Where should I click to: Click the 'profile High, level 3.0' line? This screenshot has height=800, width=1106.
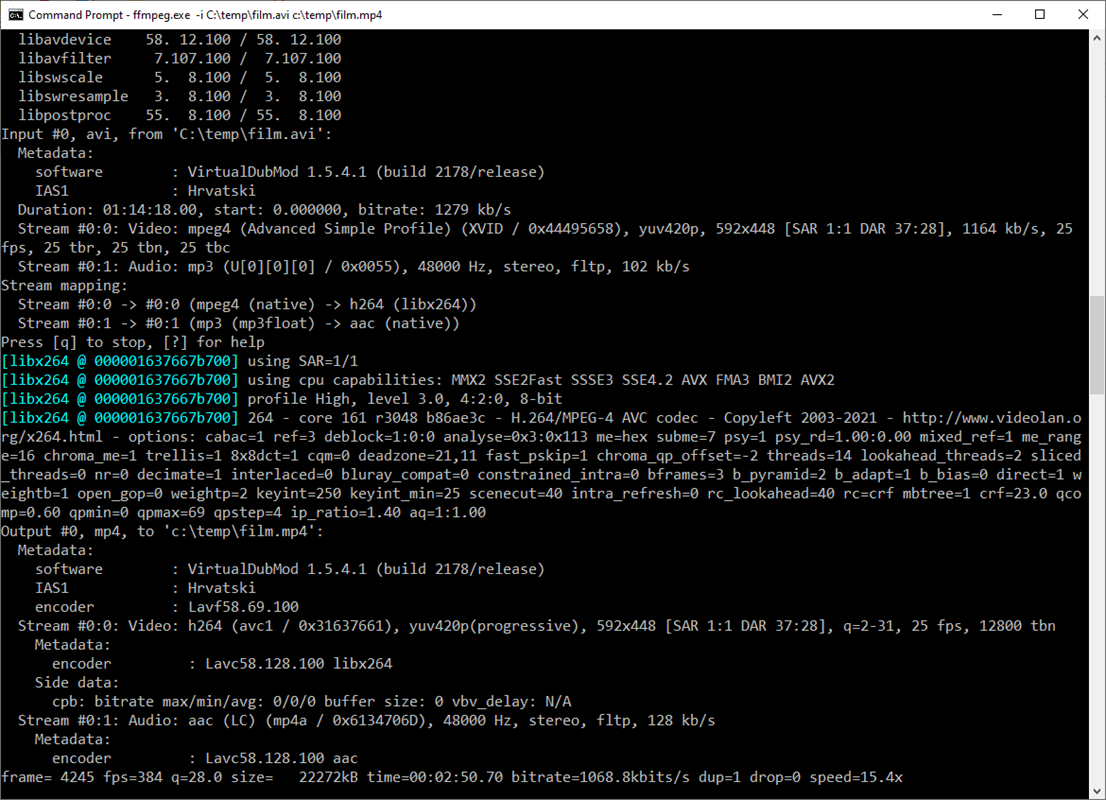click(281, 399)
